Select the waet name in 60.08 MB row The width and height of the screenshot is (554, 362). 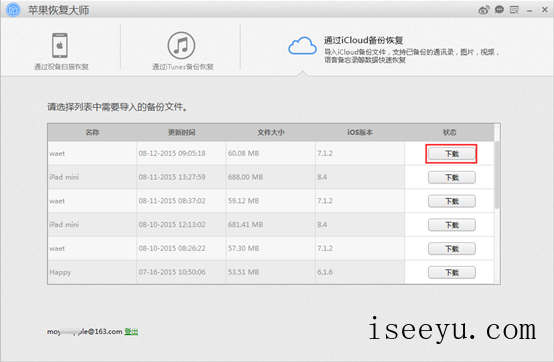pos(57,154)
